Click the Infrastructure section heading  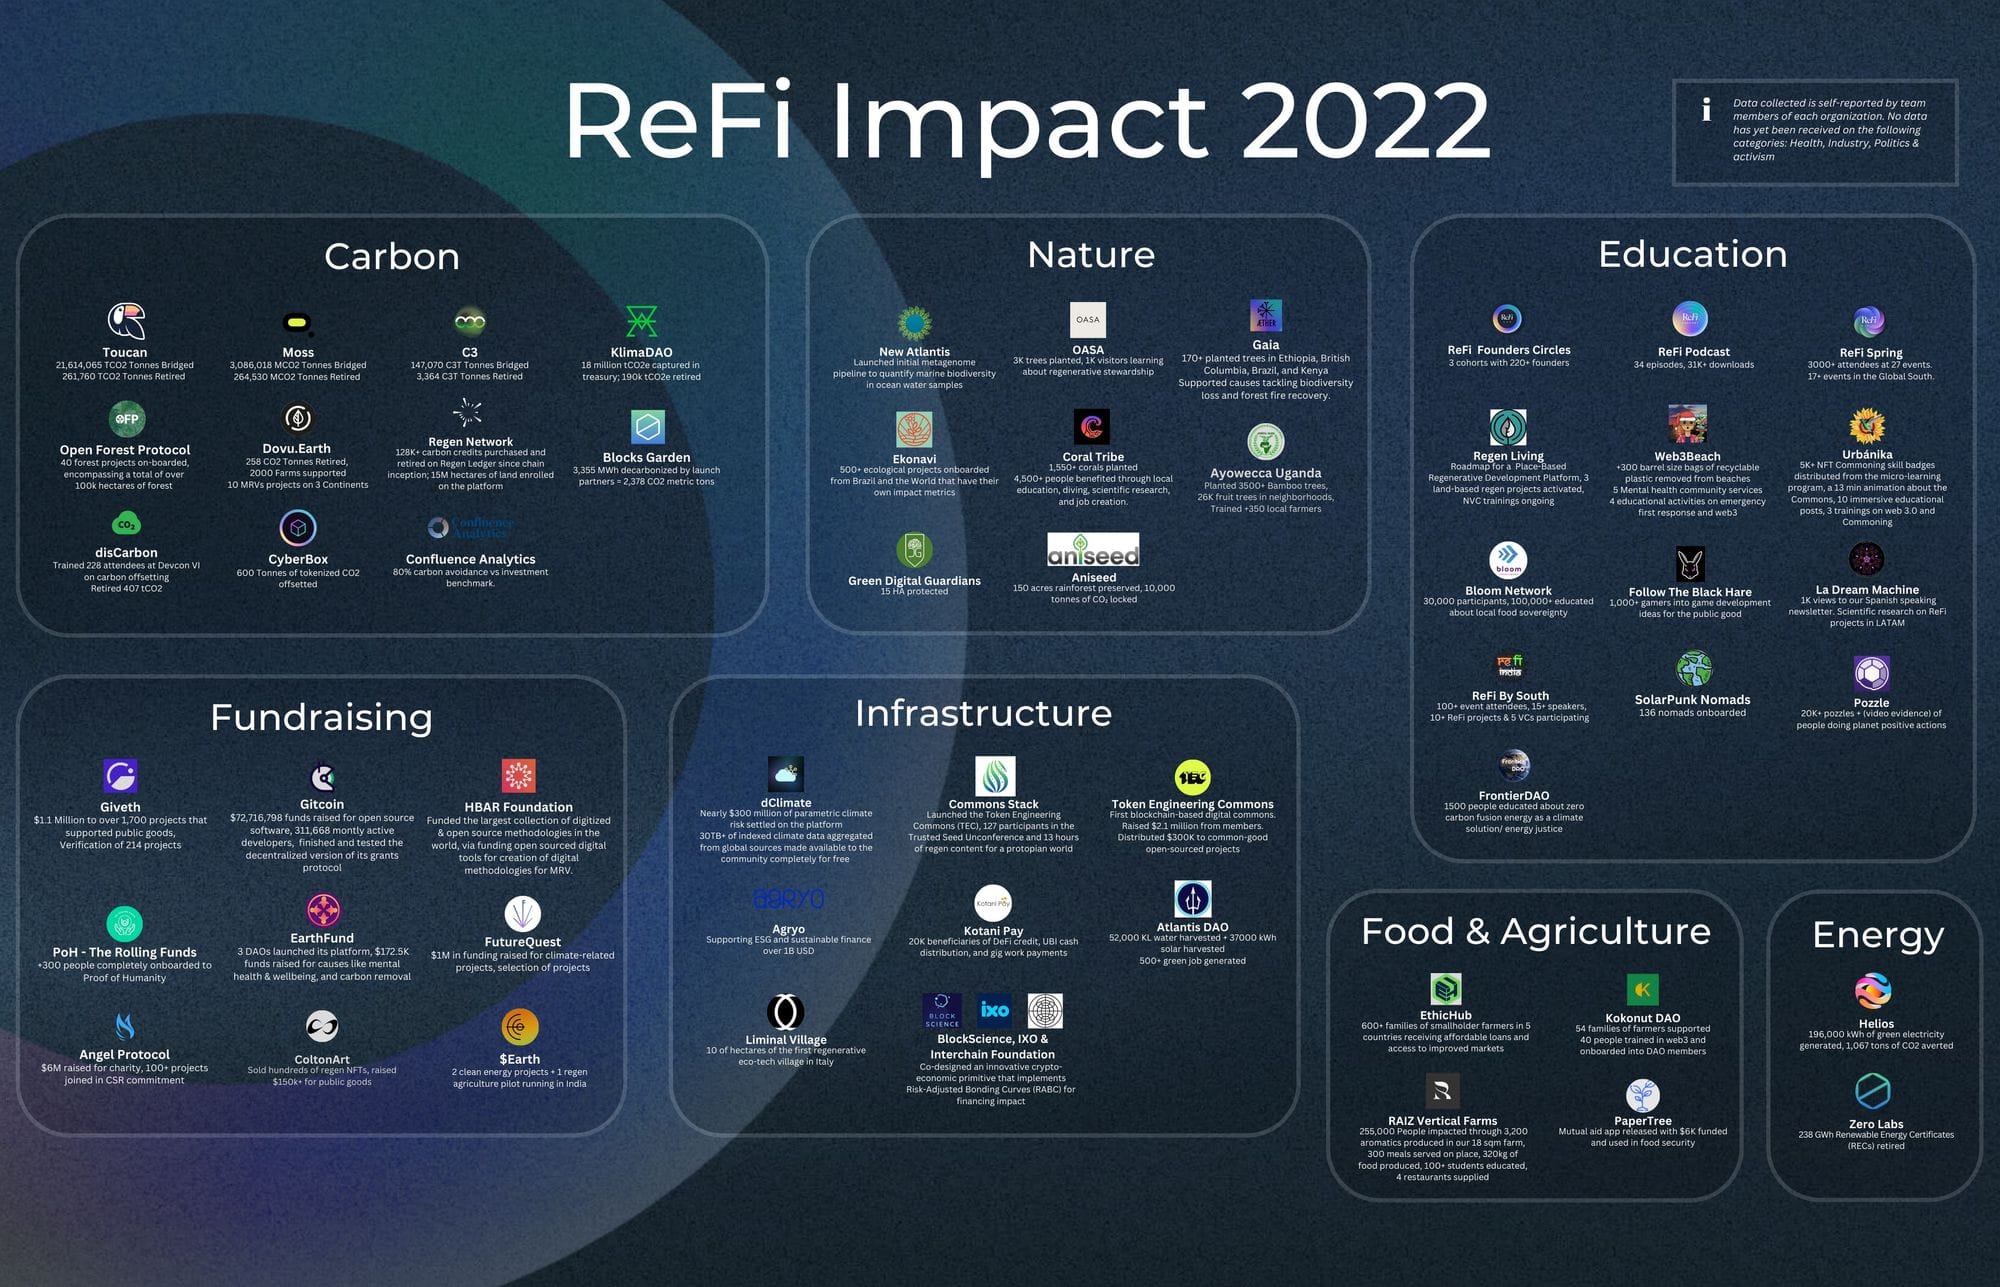click(983, 713)
